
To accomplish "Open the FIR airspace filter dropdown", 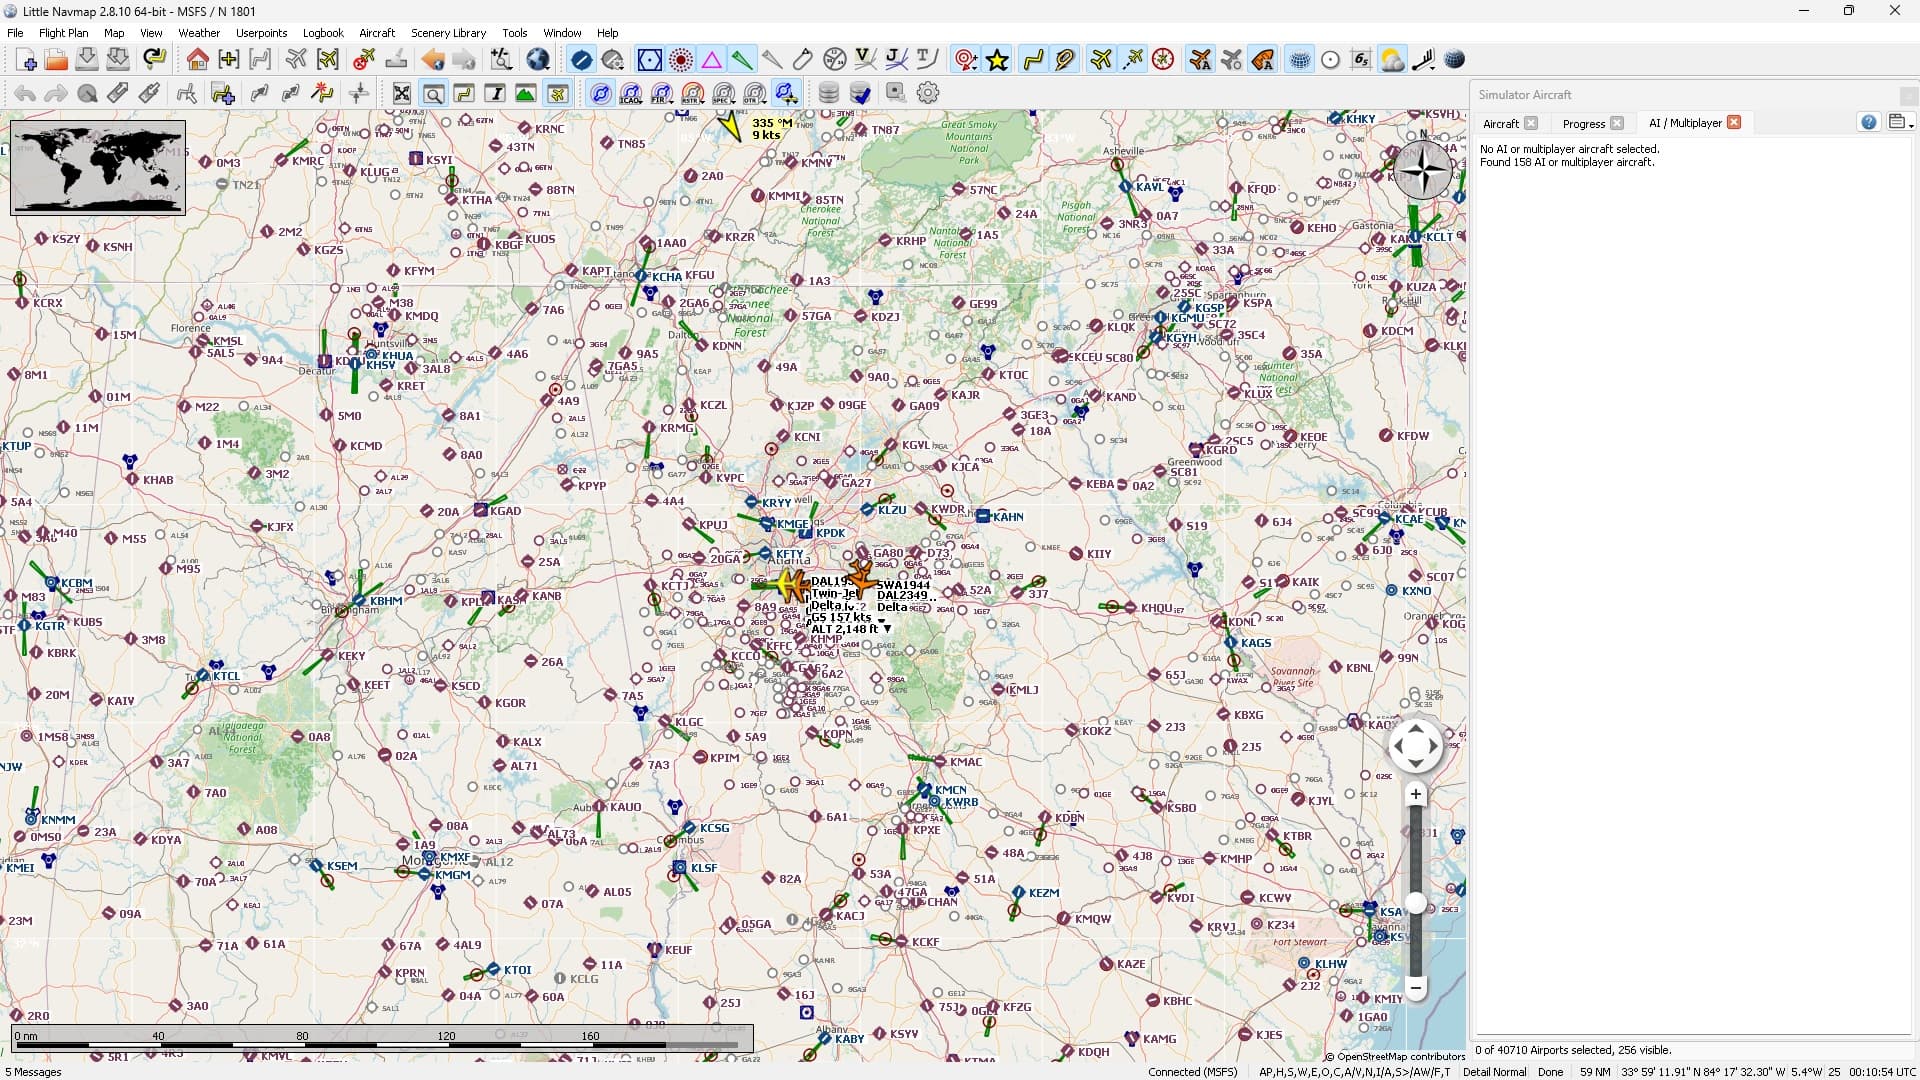I will pyautogui.click(x=662, y=93).
